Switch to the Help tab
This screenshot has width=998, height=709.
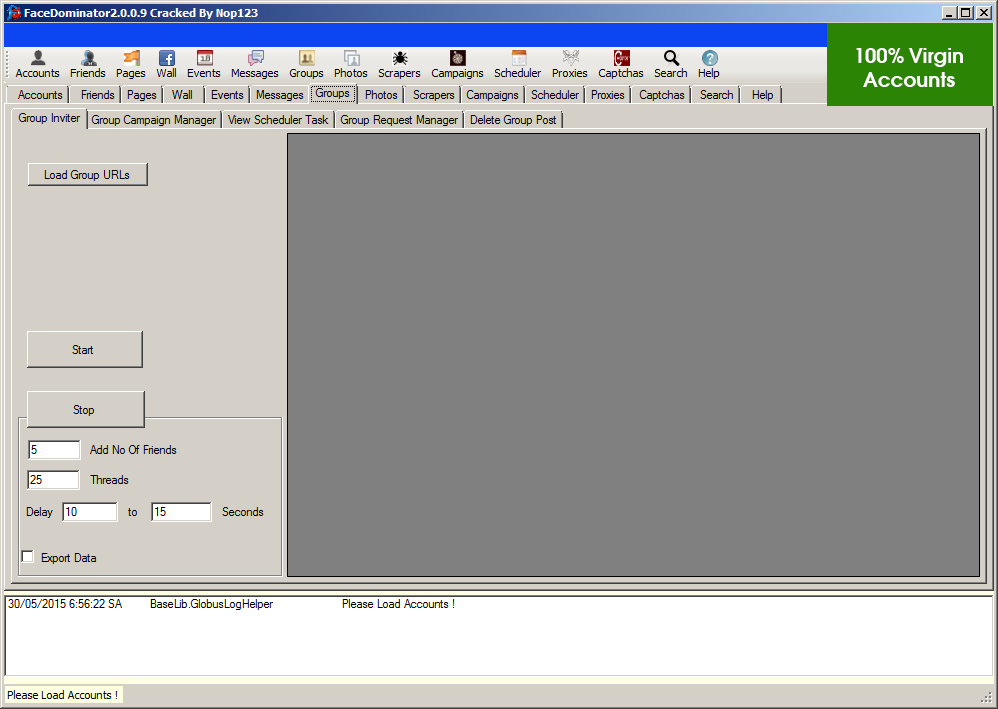tap(763, 95)
